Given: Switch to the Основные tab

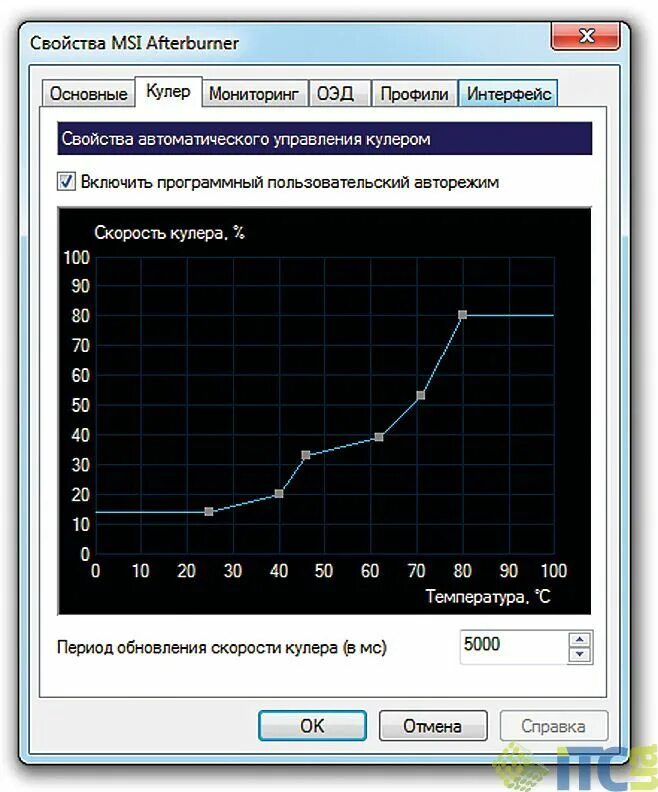Looking at the screenshot, I should point(88,93).
